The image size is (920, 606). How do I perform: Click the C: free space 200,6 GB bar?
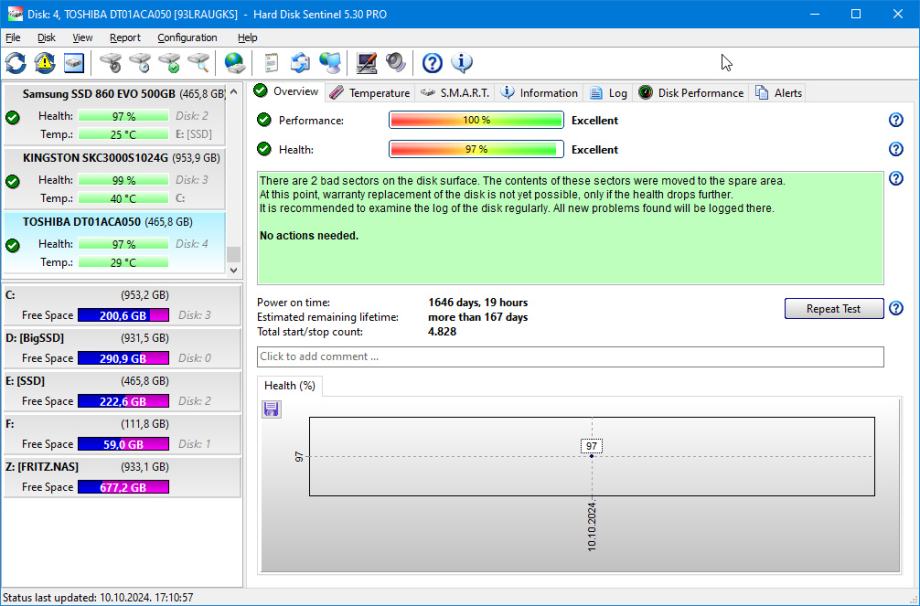pyautogui.click(x=123, y=315)
